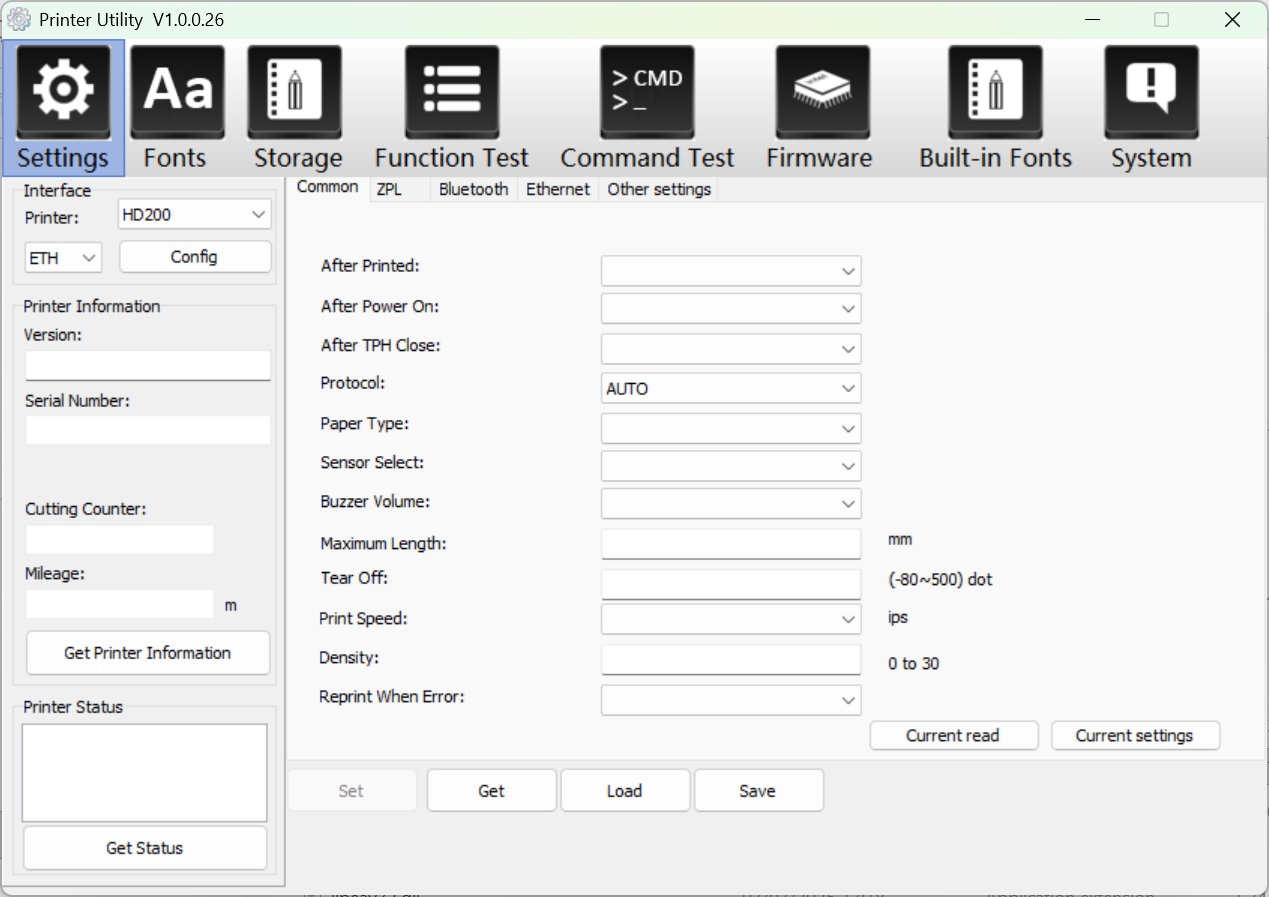
Task: Open the Firmware chip icon
Action: click(x=822, y=92)
